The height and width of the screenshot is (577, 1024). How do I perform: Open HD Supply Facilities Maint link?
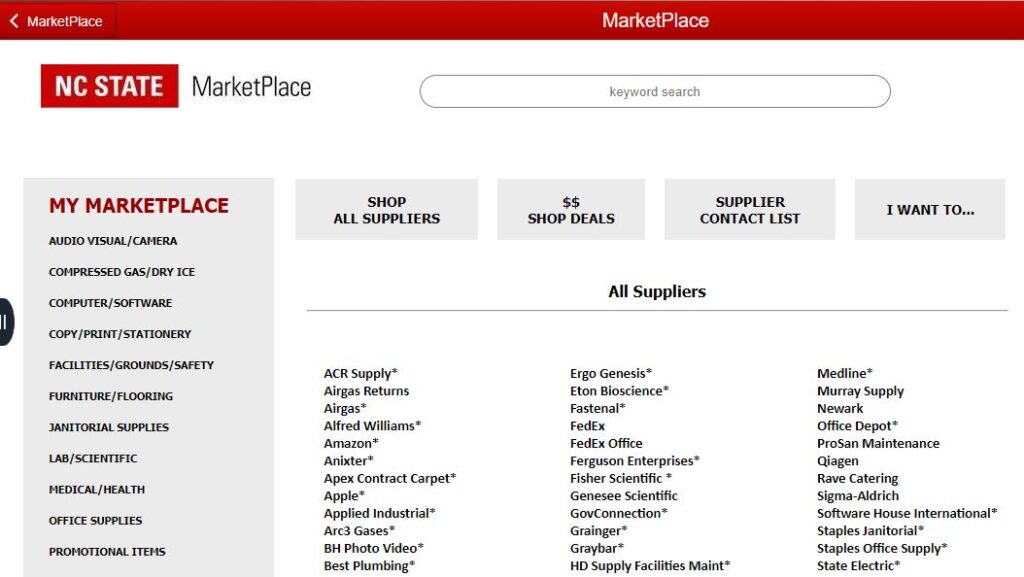coord(650,566)
